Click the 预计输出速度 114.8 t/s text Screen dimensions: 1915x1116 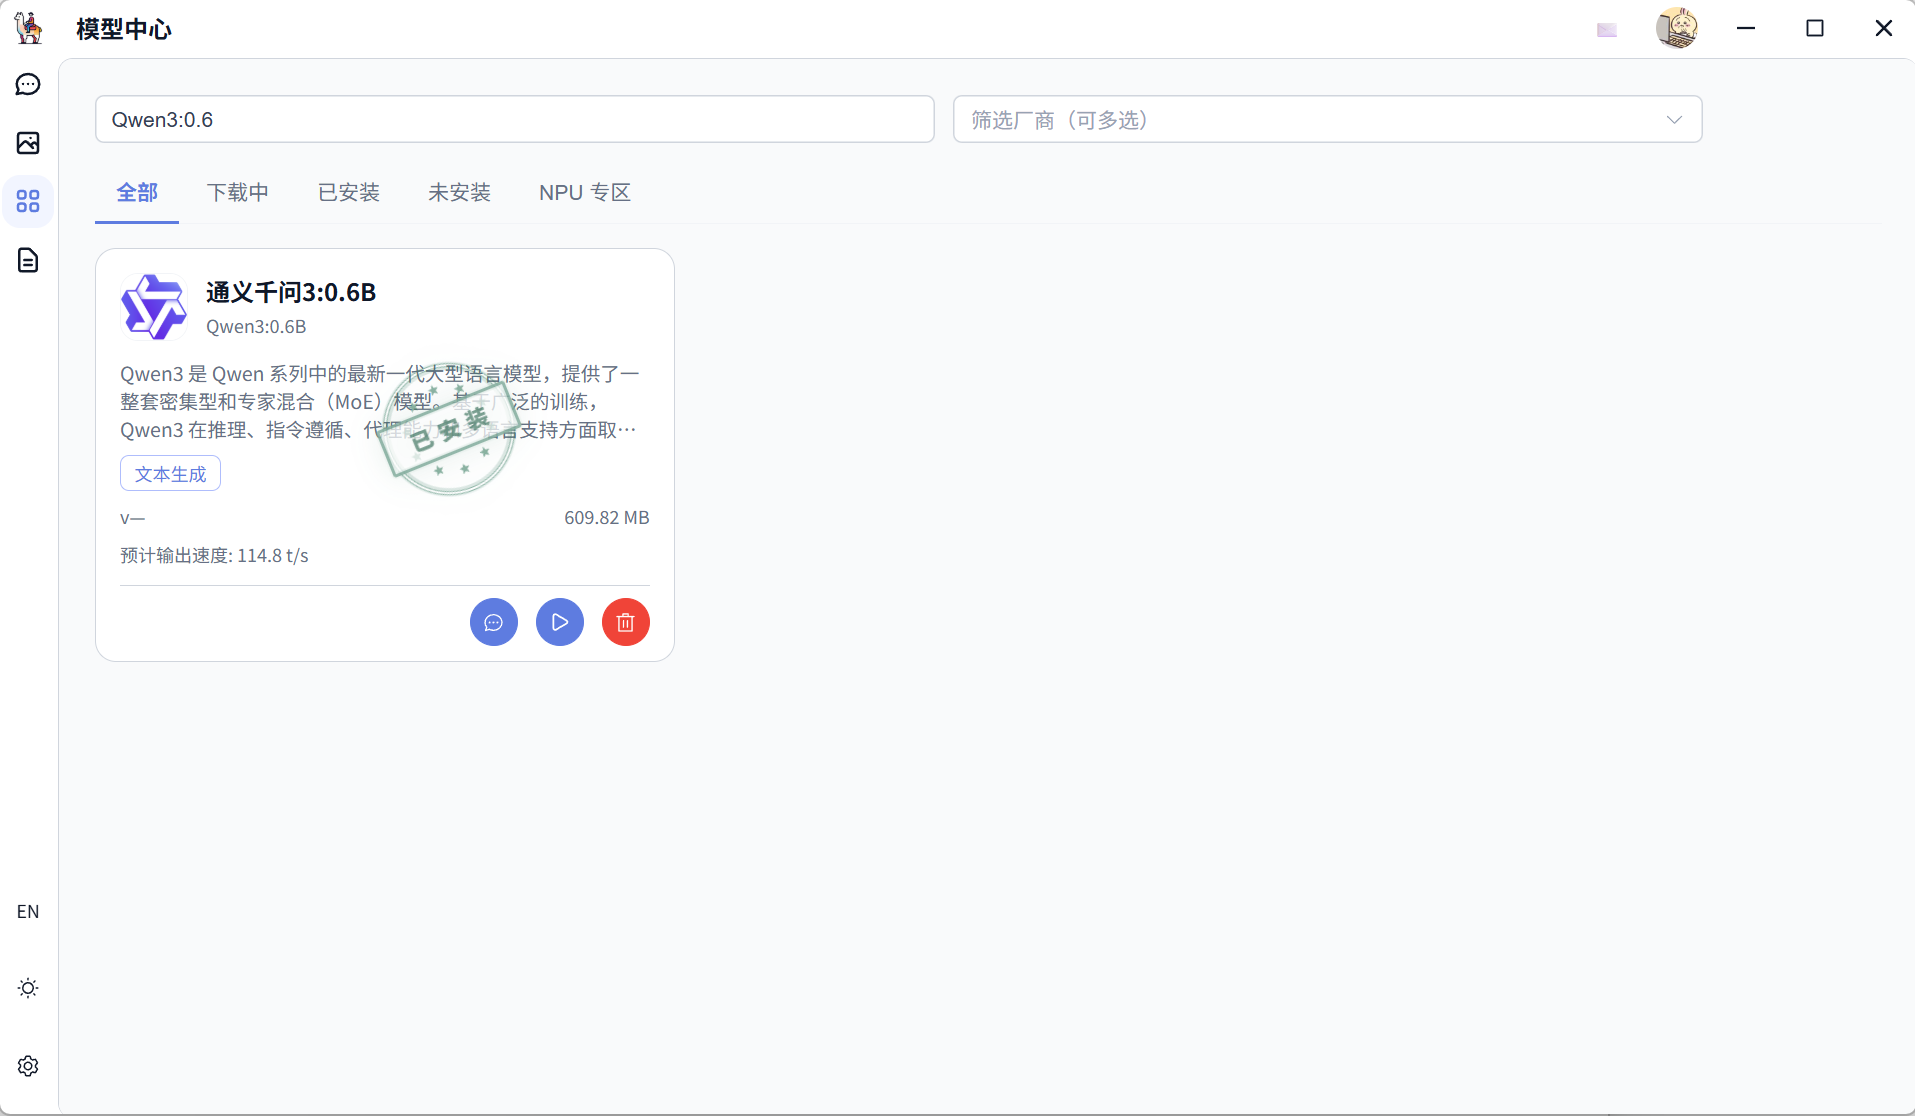pyautogui.click(x=214, y=555)
